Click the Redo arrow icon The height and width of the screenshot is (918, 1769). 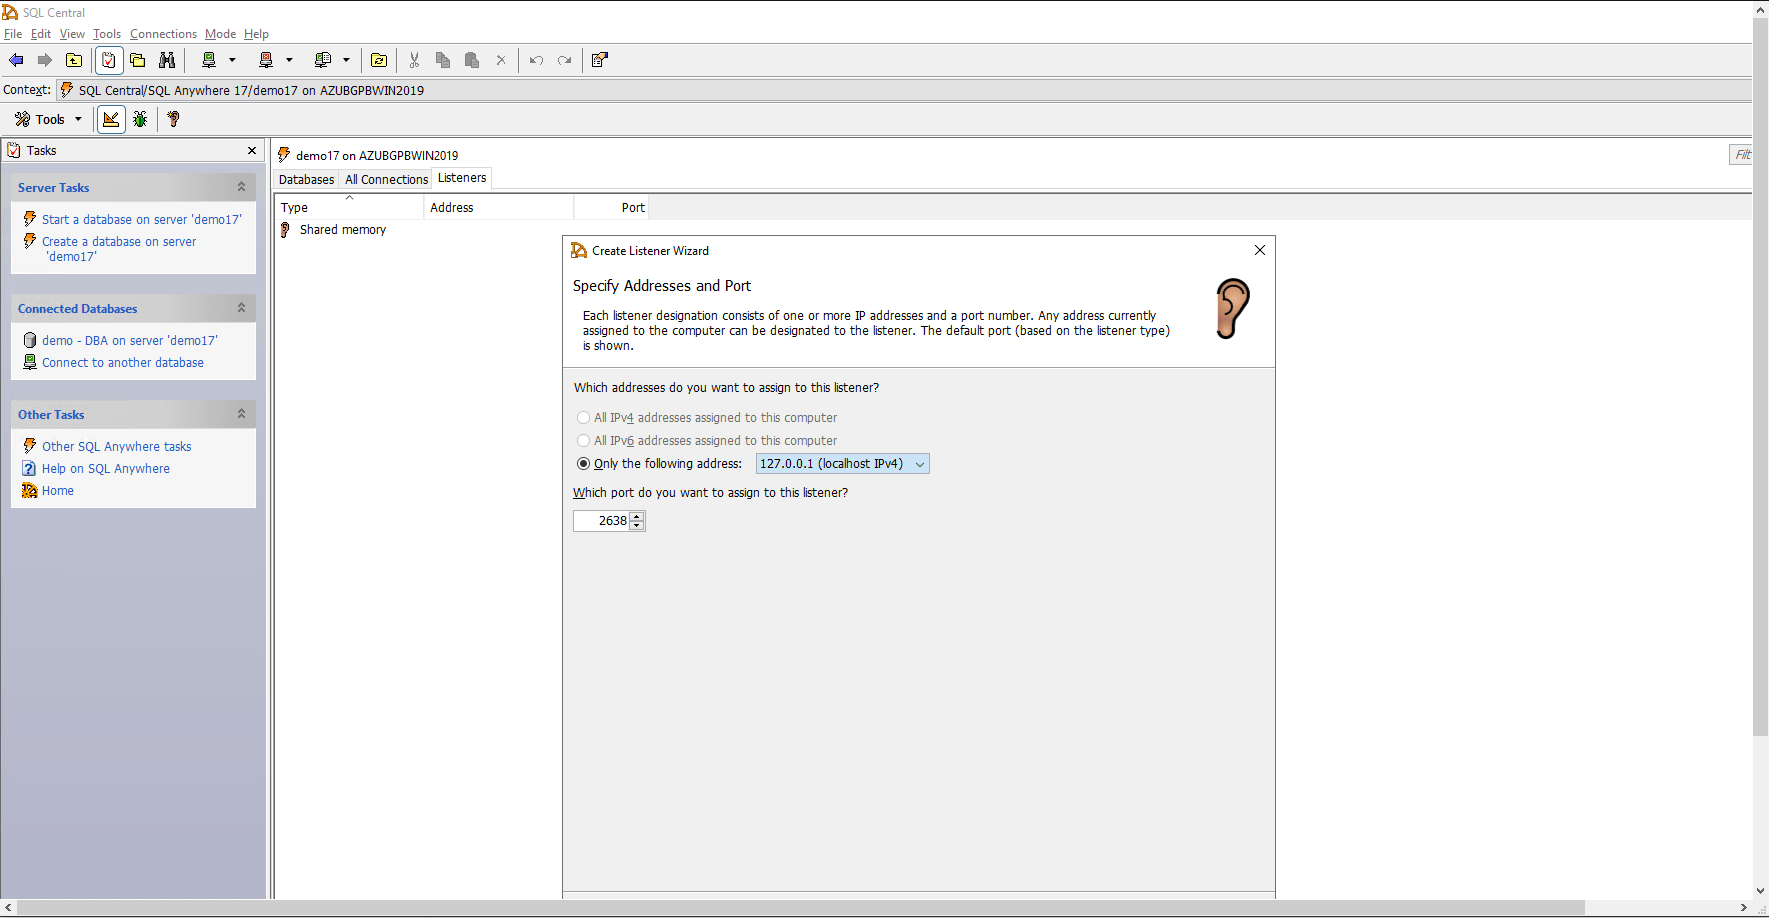(x=565, y=60)
